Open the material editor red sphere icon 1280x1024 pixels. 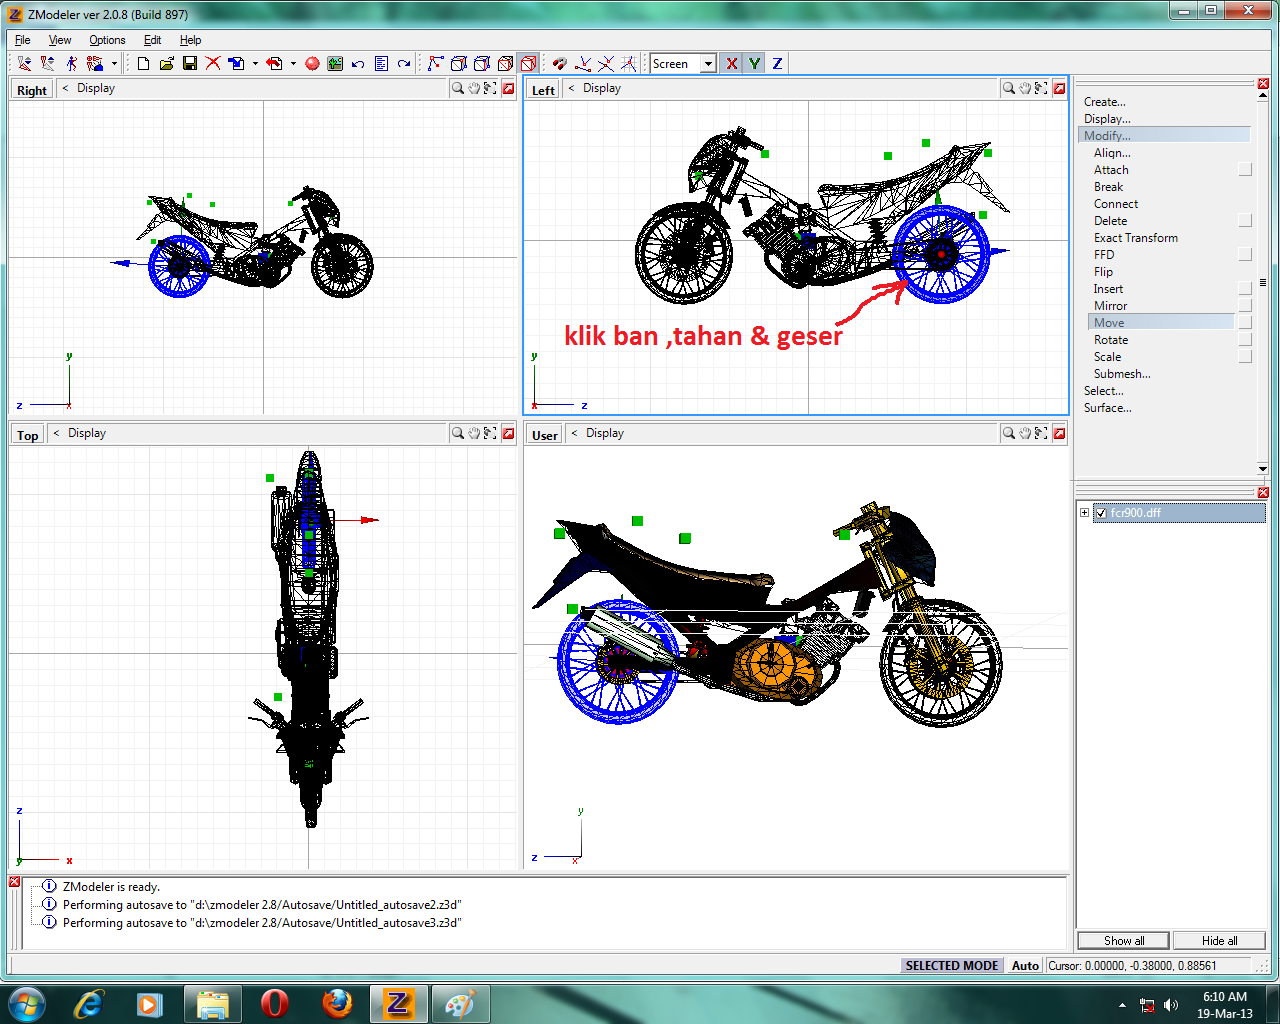click(311, 63)
